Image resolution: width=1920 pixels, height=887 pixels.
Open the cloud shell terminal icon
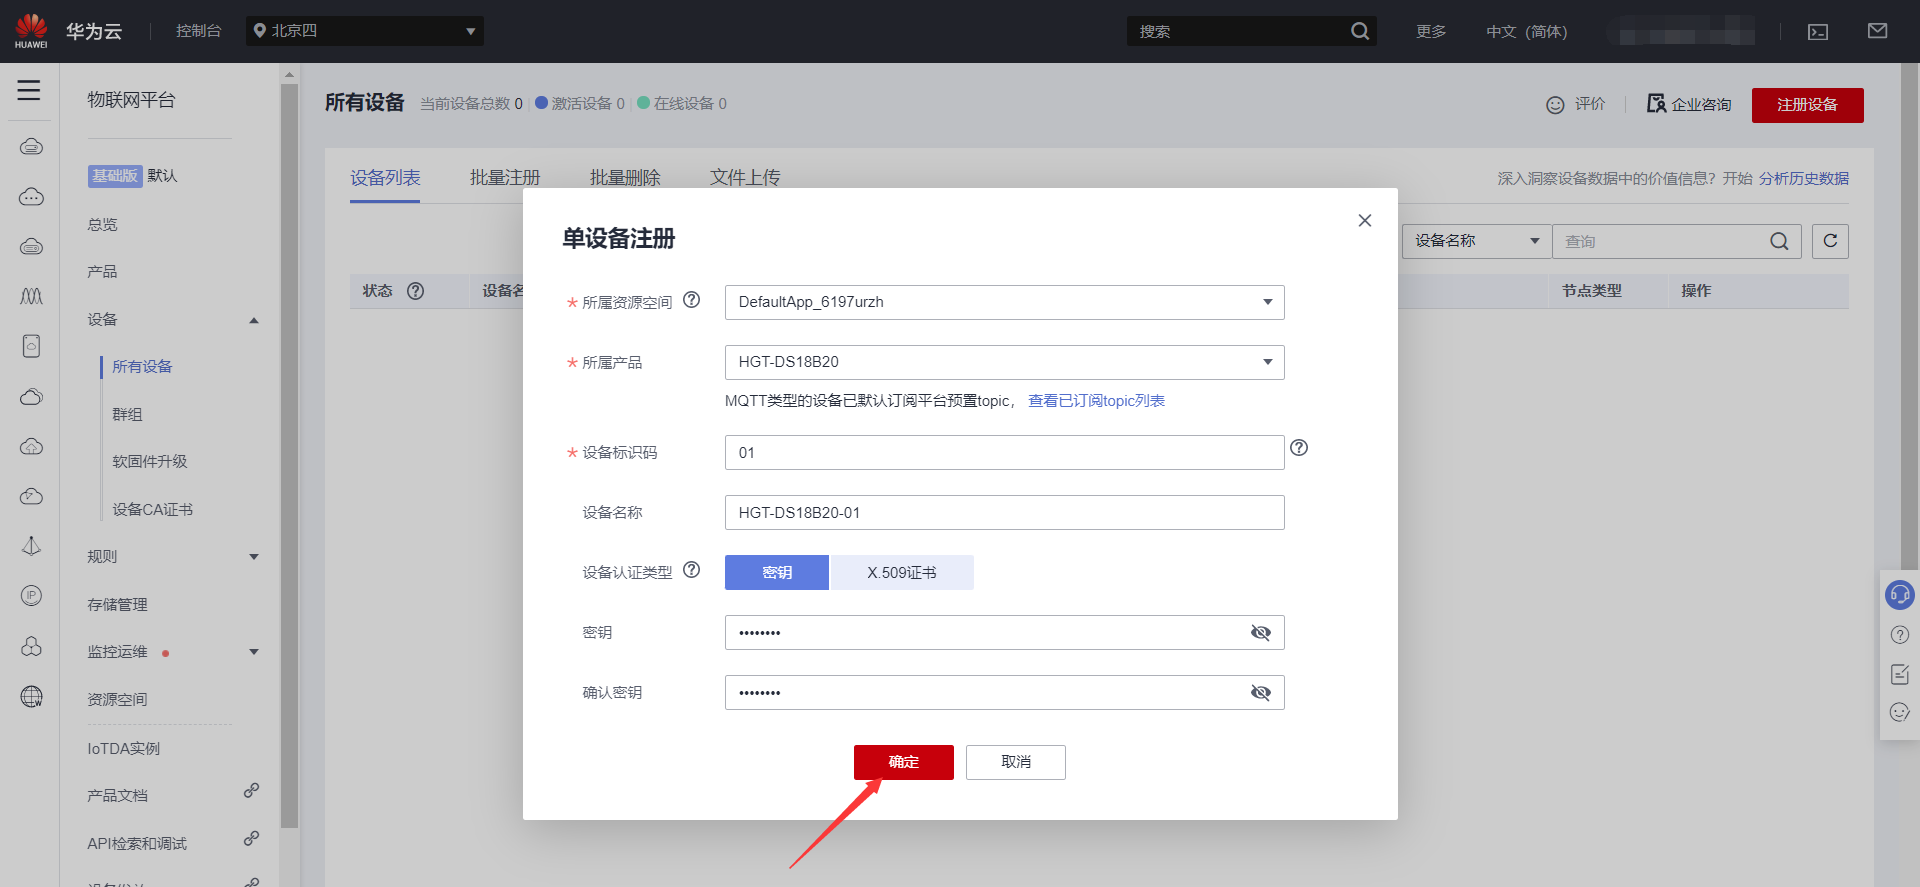(x=1818, y=32)
